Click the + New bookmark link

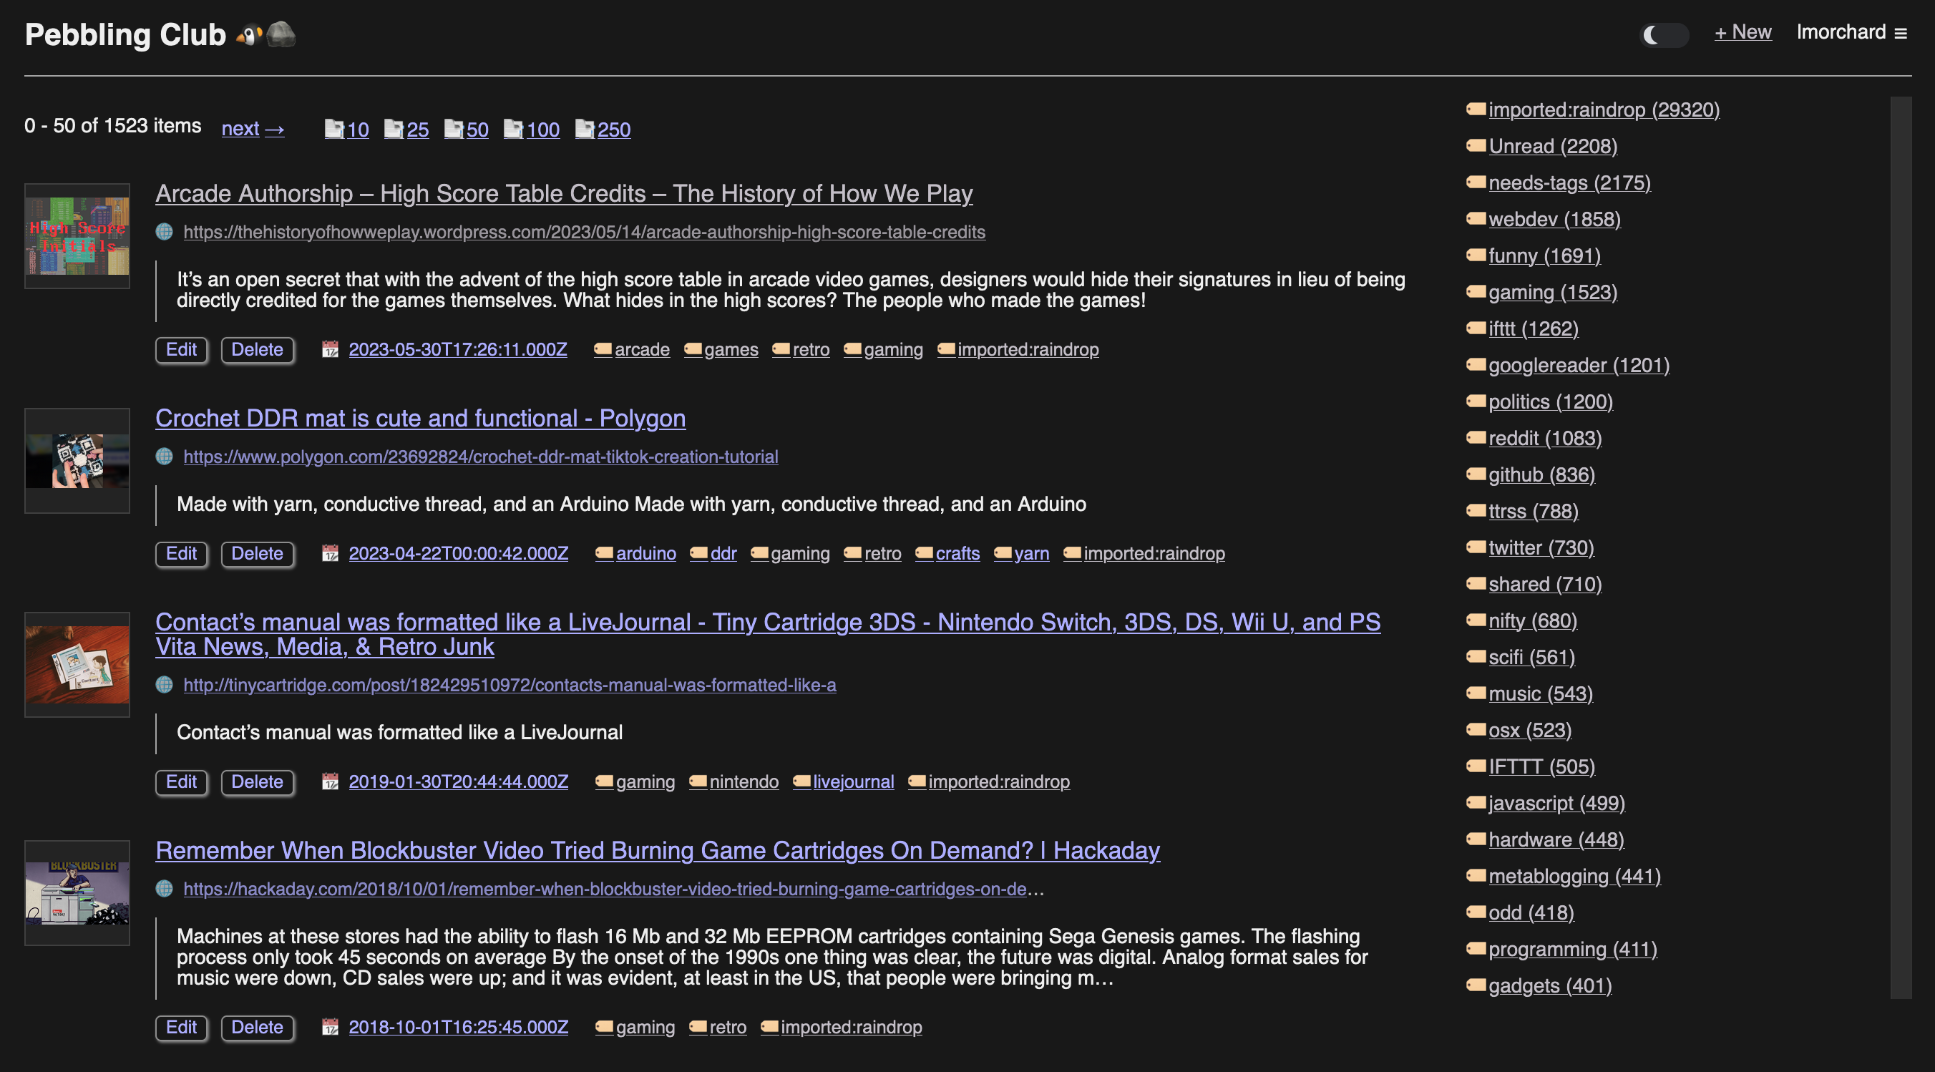1742,32
